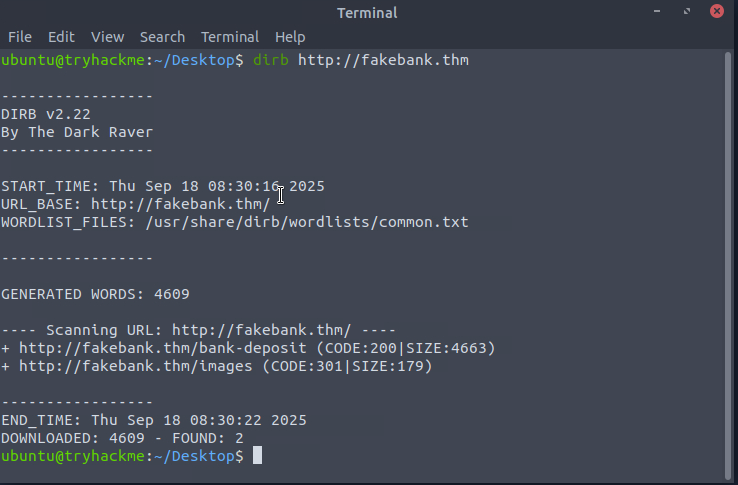The width and height of the screenshot is (738, 485).
Task: Click the END_TIME line
Action: [x=154, y=420]
